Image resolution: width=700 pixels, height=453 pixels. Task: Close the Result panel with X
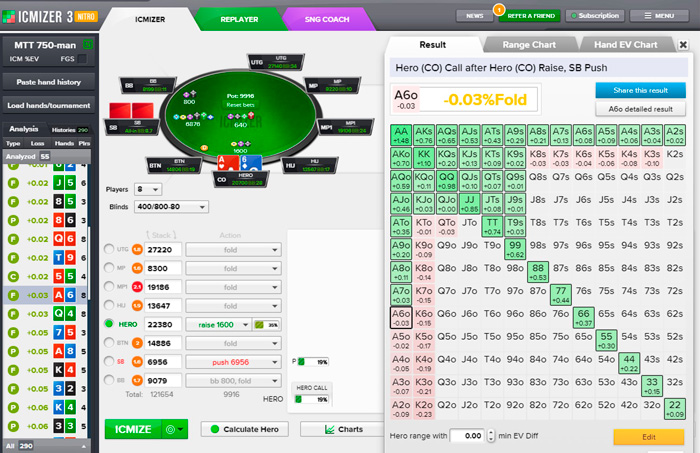click(x=683, y=45)
